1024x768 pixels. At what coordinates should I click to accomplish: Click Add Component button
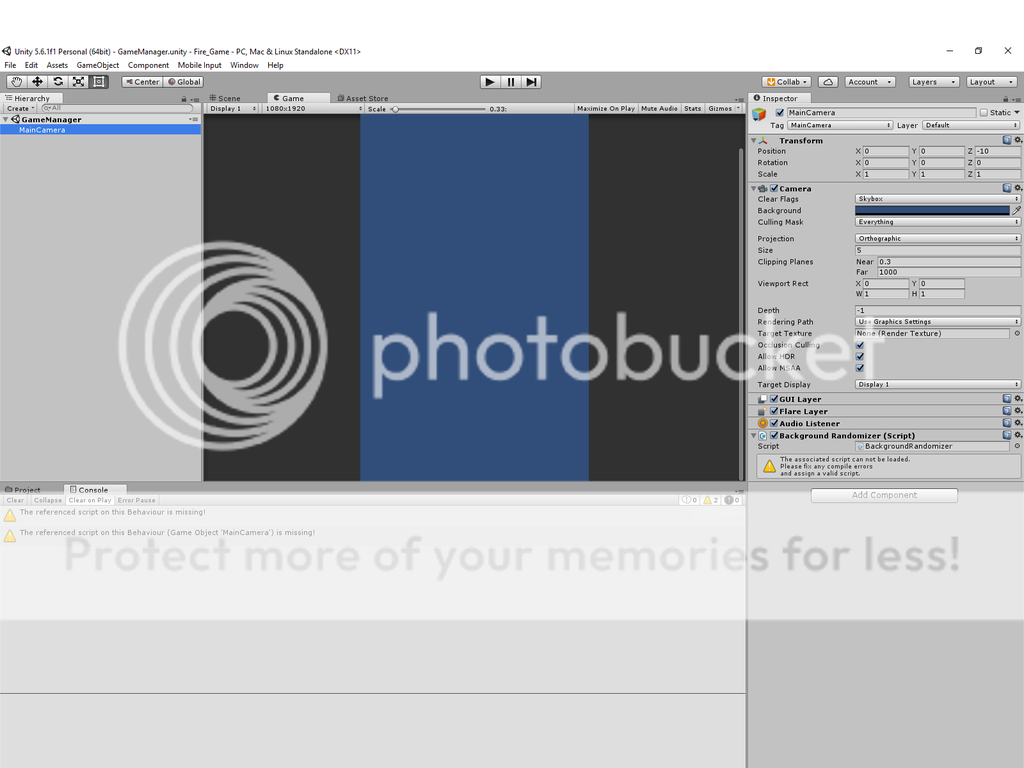(884, 495)
